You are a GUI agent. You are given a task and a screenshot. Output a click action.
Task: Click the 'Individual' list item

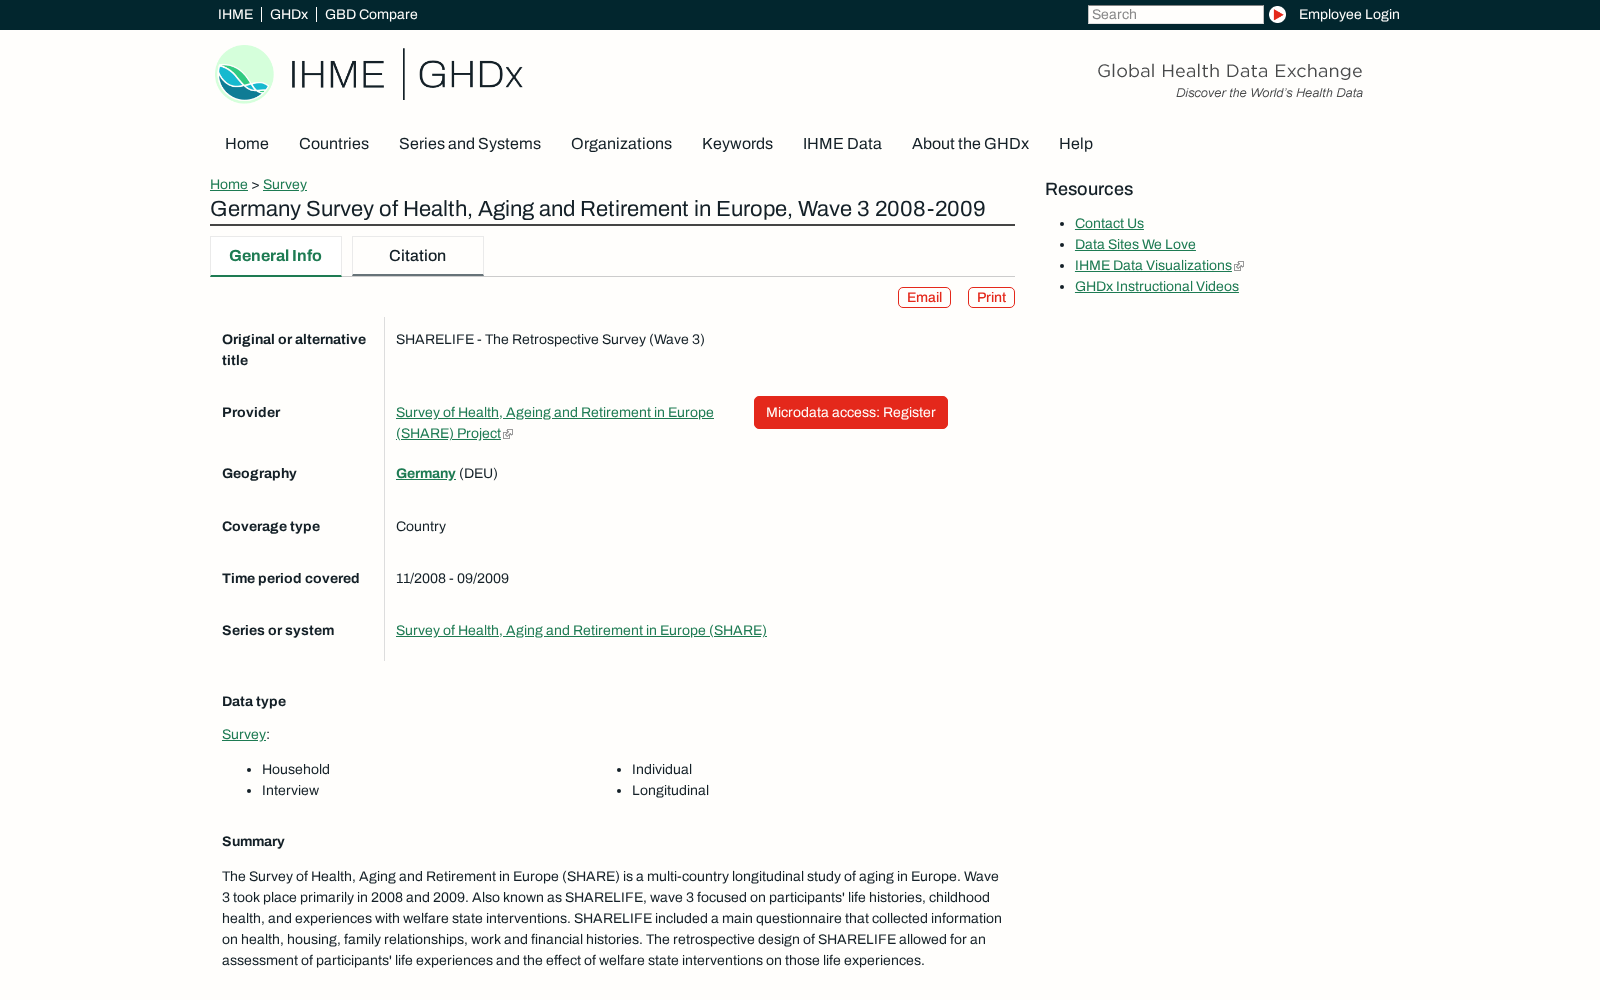pos(662,769)
